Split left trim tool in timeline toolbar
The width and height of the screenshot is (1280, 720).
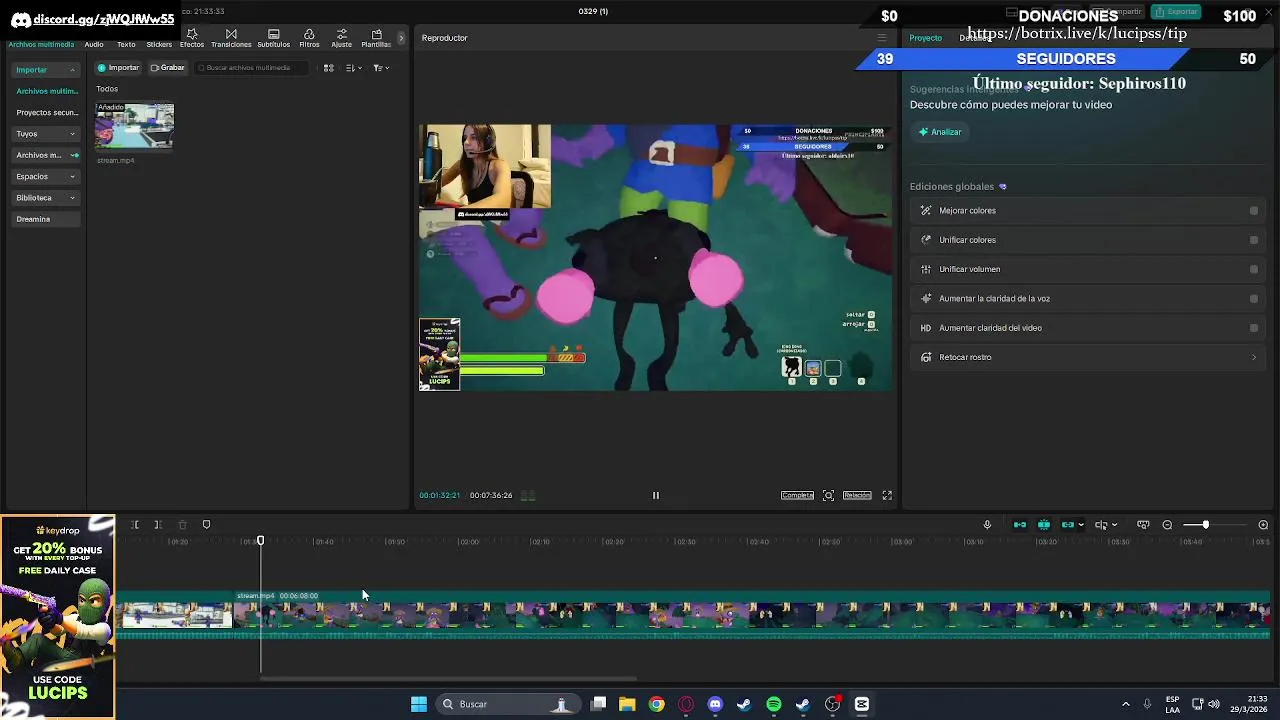(x=134, y=525)
